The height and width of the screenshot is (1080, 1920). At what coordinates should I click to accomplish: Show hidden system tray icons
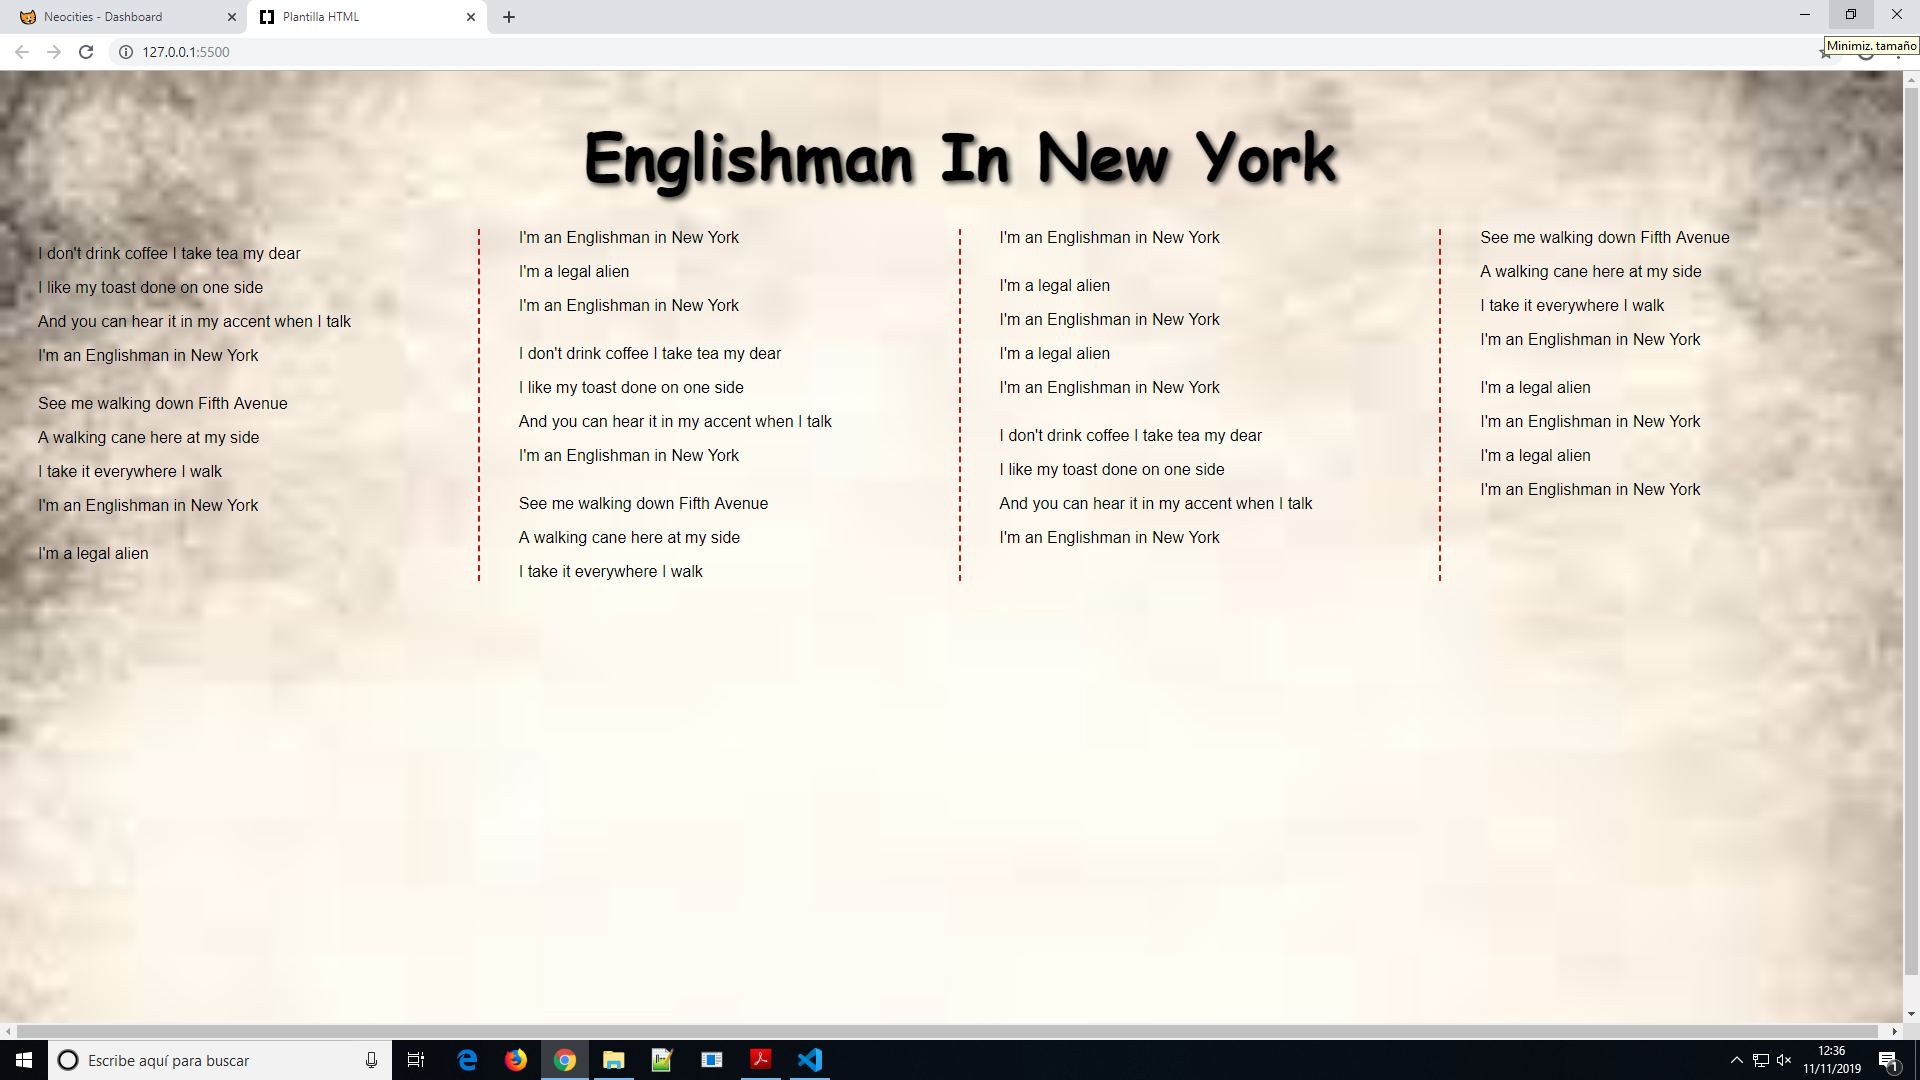[x=1737, y=1060]
